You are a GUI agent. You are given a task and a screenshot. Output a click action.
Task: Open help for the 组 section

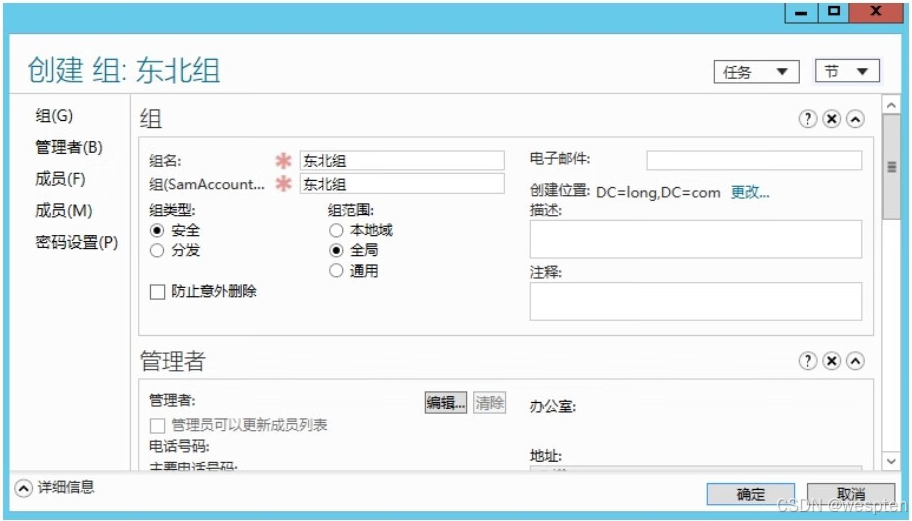pos(807,119)
